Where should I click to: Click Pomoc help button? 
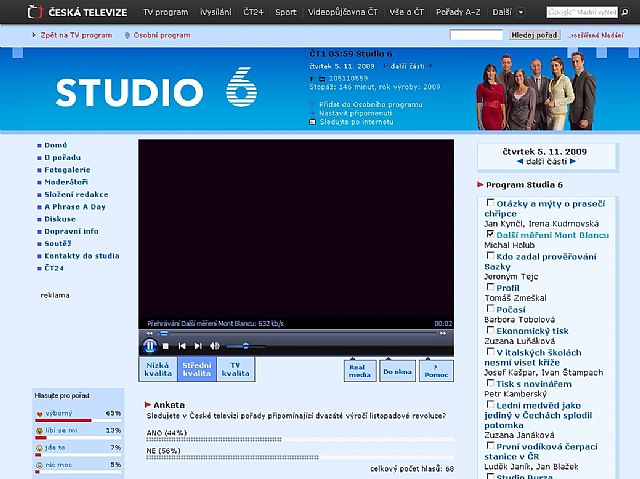(x=436, y=371)
